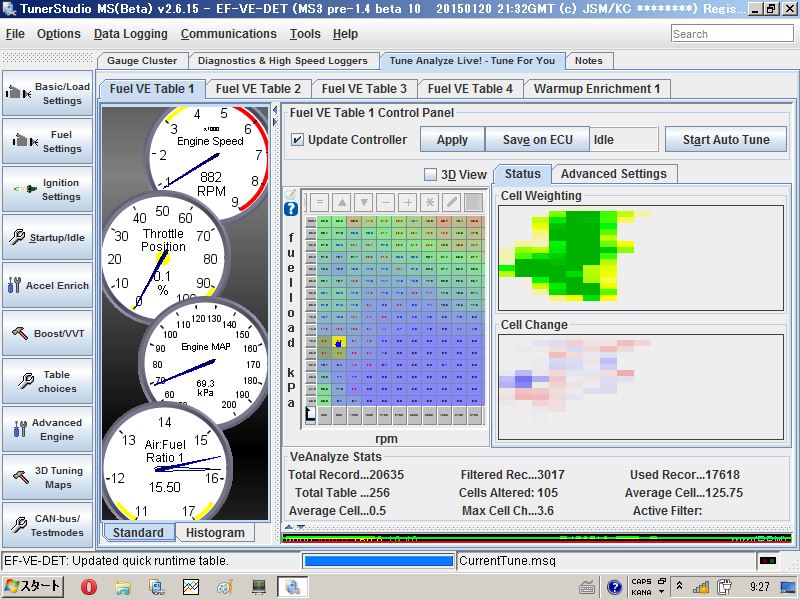
Task: Open Fuel Settings sidebar button
Action: [47, 141]
